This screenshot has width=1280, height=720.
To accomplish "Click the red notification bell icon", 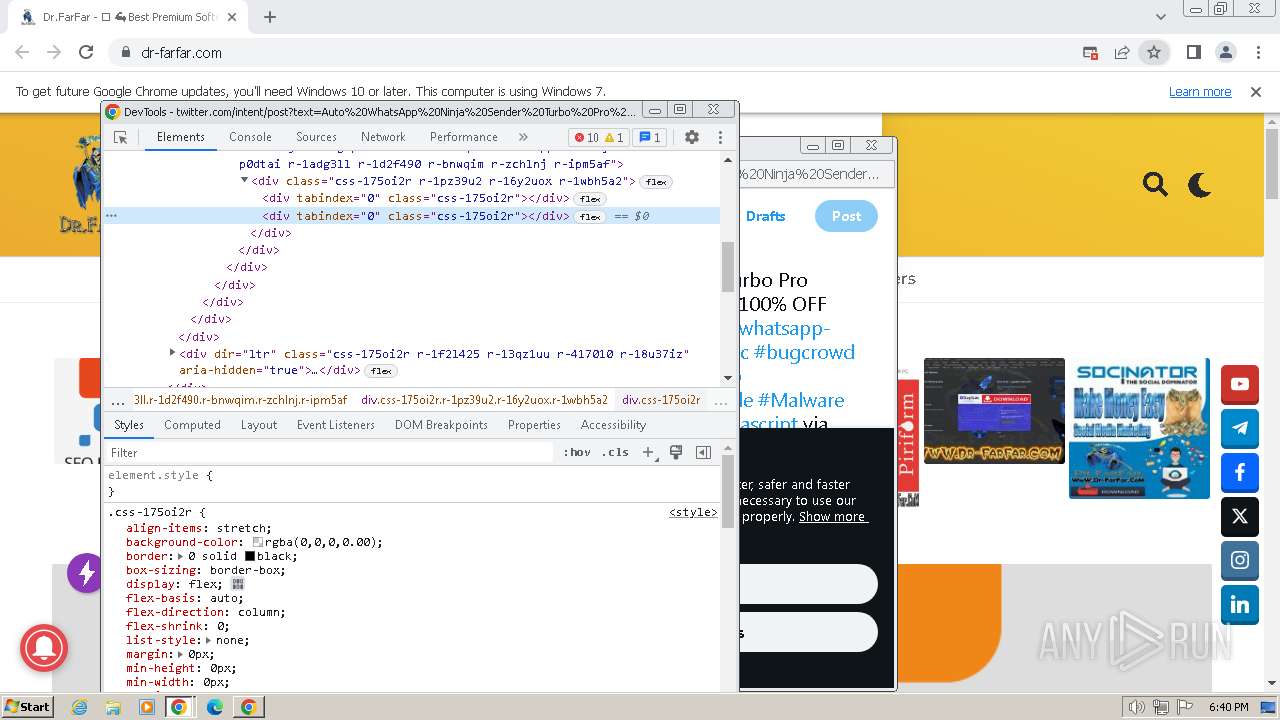I will (44, 649).
